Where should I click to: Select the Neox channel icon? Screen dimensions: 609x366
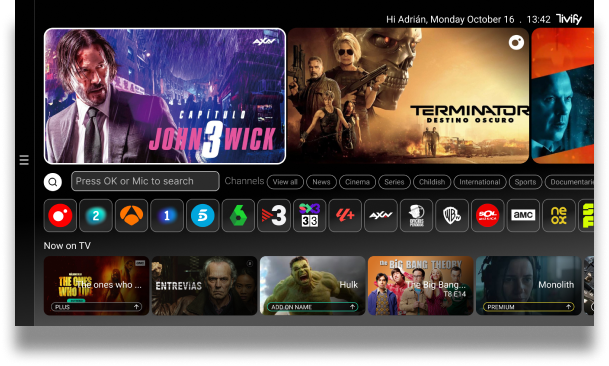point(559,216)
